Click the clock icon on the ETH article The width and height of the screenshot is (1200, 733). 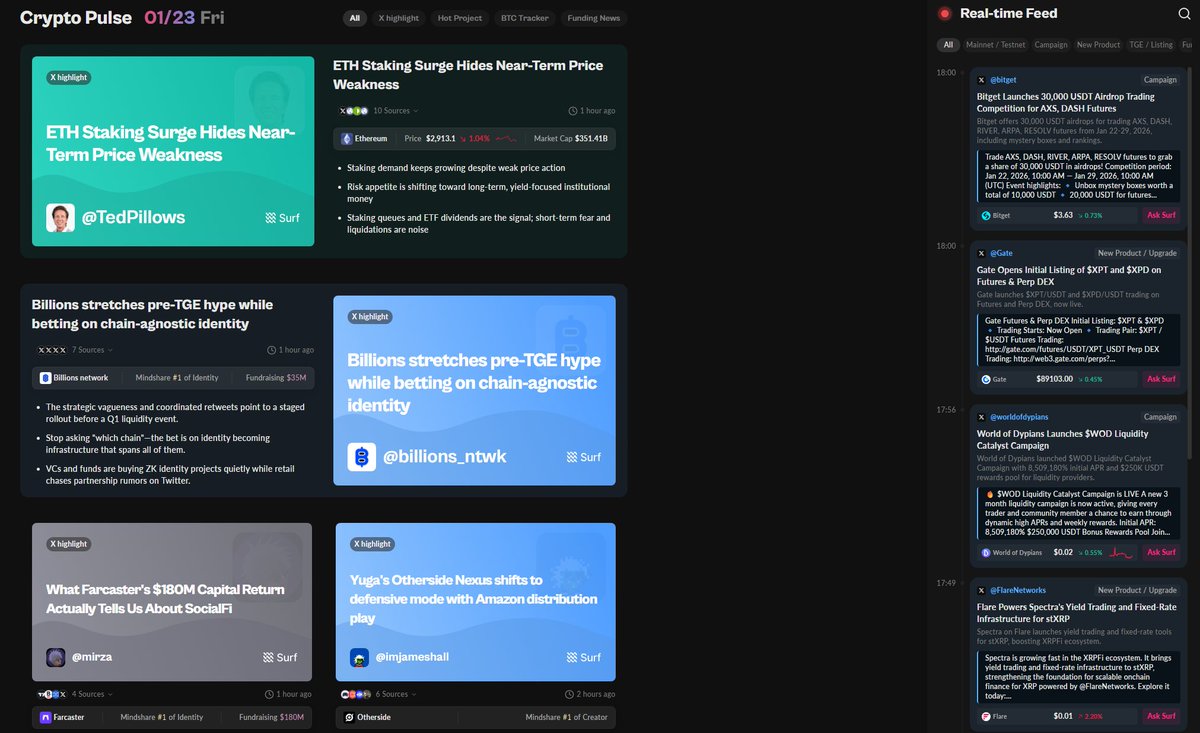pyautogui.click(x=572, y=111)
